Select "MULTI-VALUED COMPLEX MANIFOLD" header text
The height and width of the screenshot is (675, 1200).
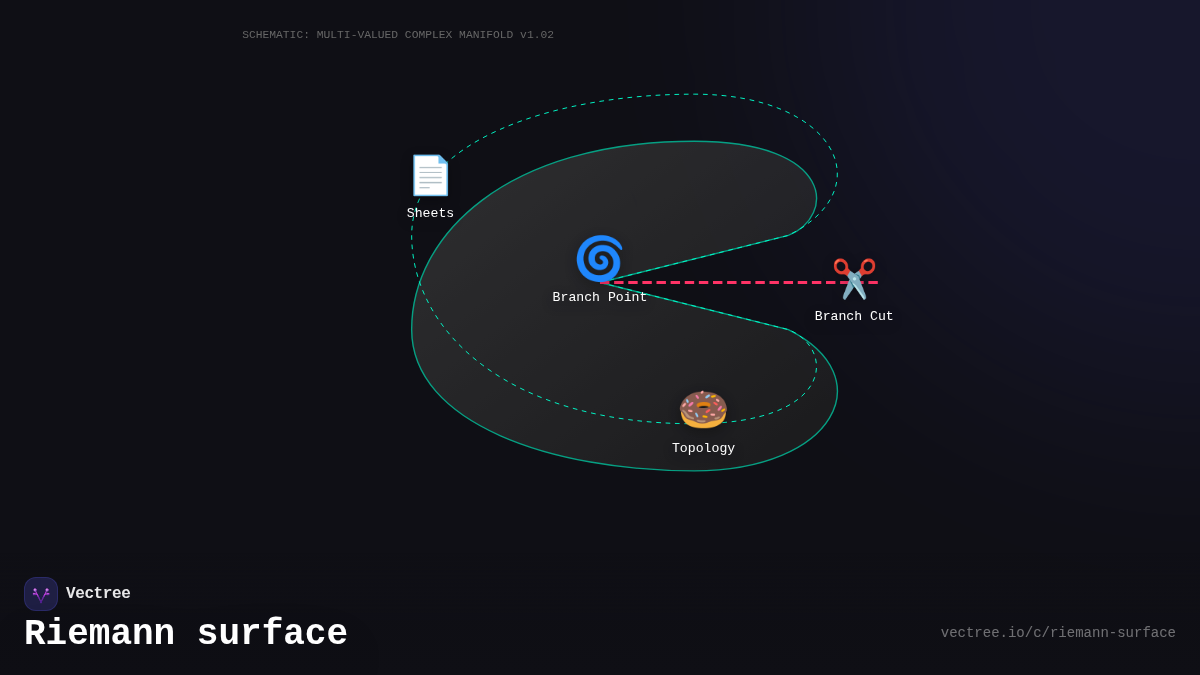(415, 35)
